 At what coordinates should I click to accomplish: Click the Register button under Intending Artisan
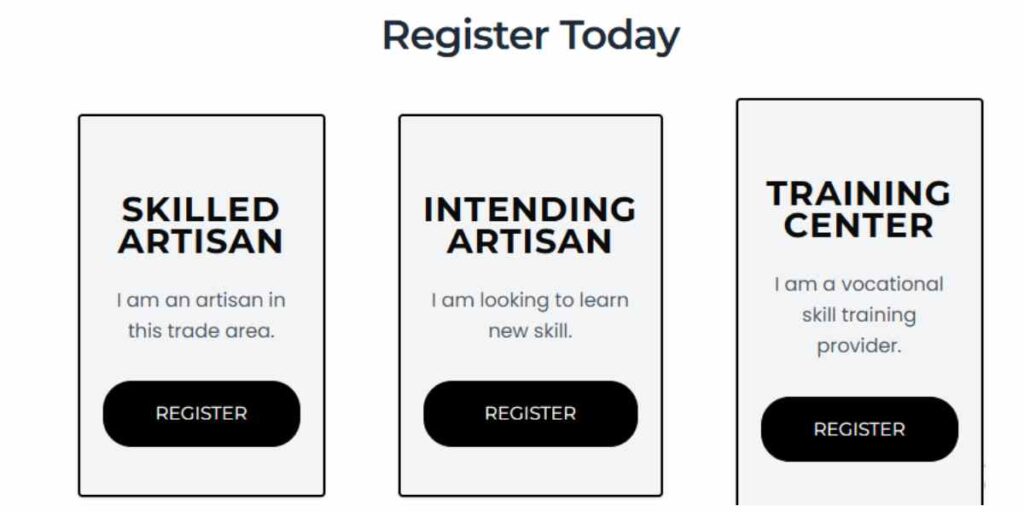530,413
